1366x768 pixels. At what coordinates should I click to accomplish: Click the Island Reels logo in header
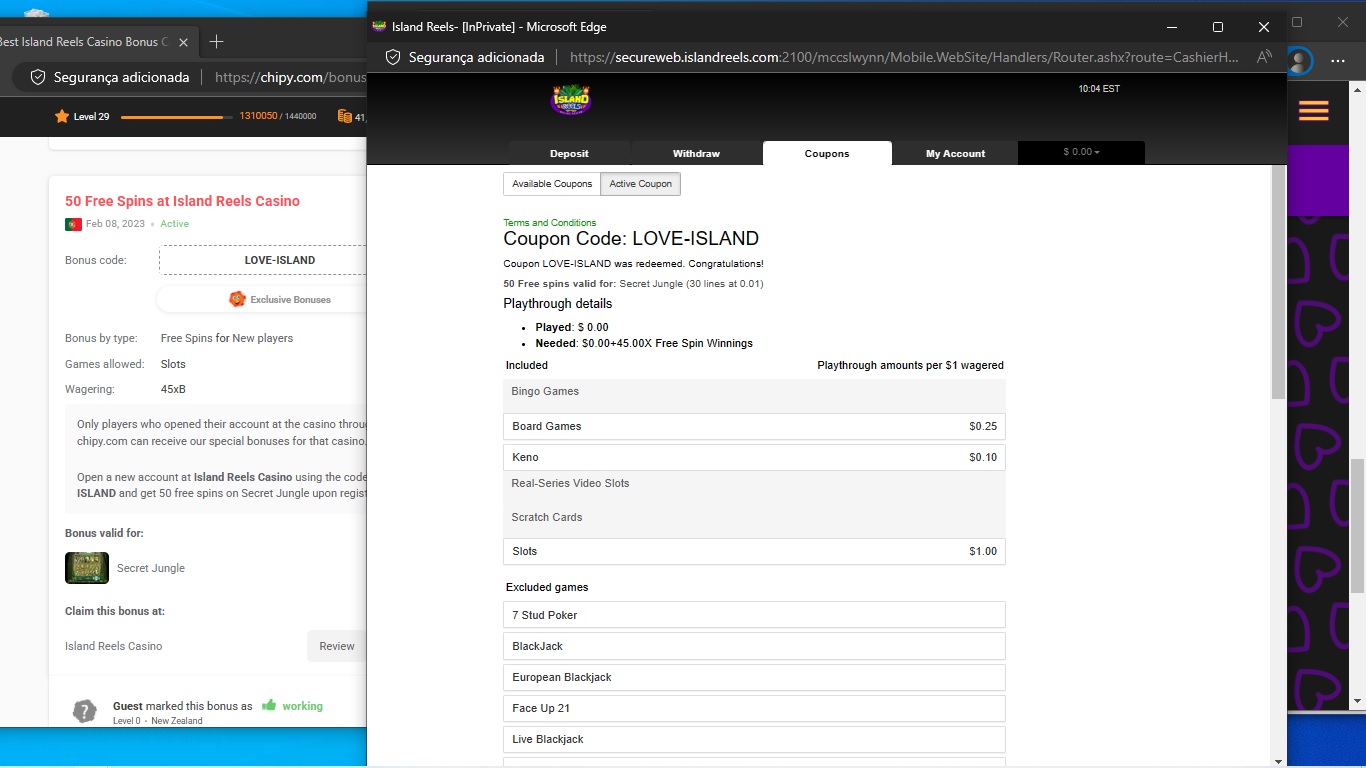[571, 99]
